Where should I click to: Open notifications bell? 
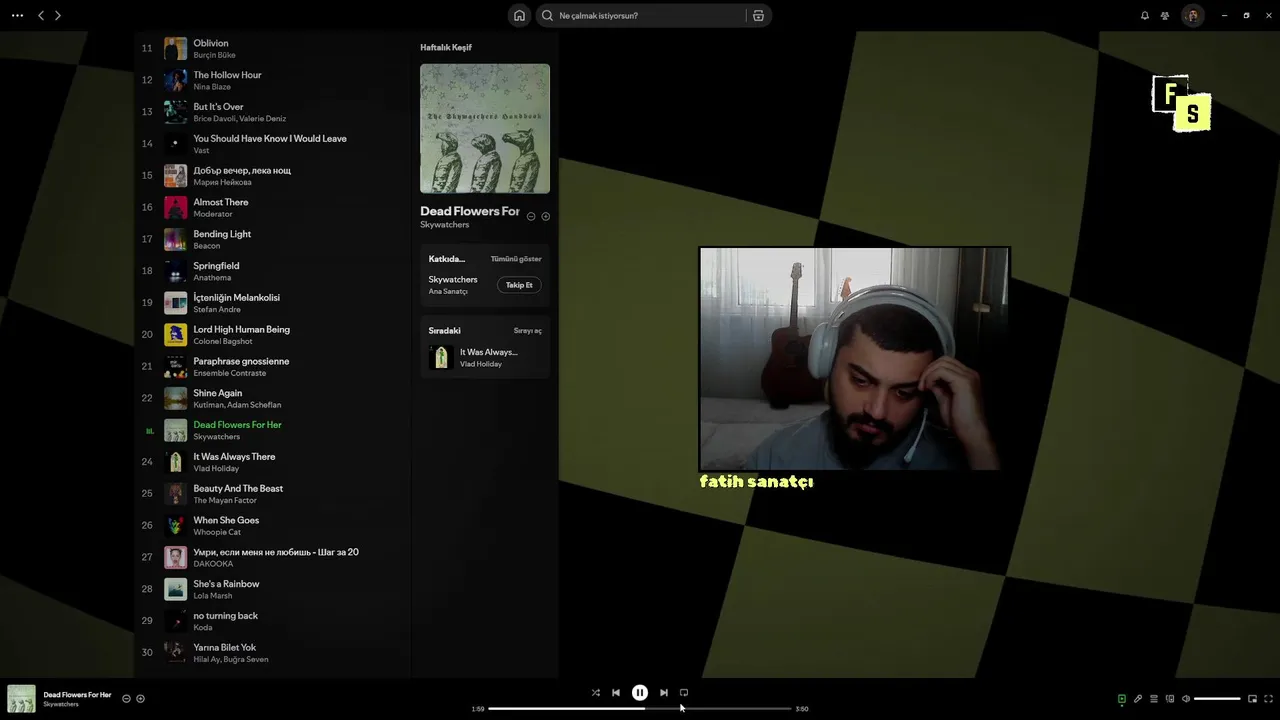coord(1145,15)
